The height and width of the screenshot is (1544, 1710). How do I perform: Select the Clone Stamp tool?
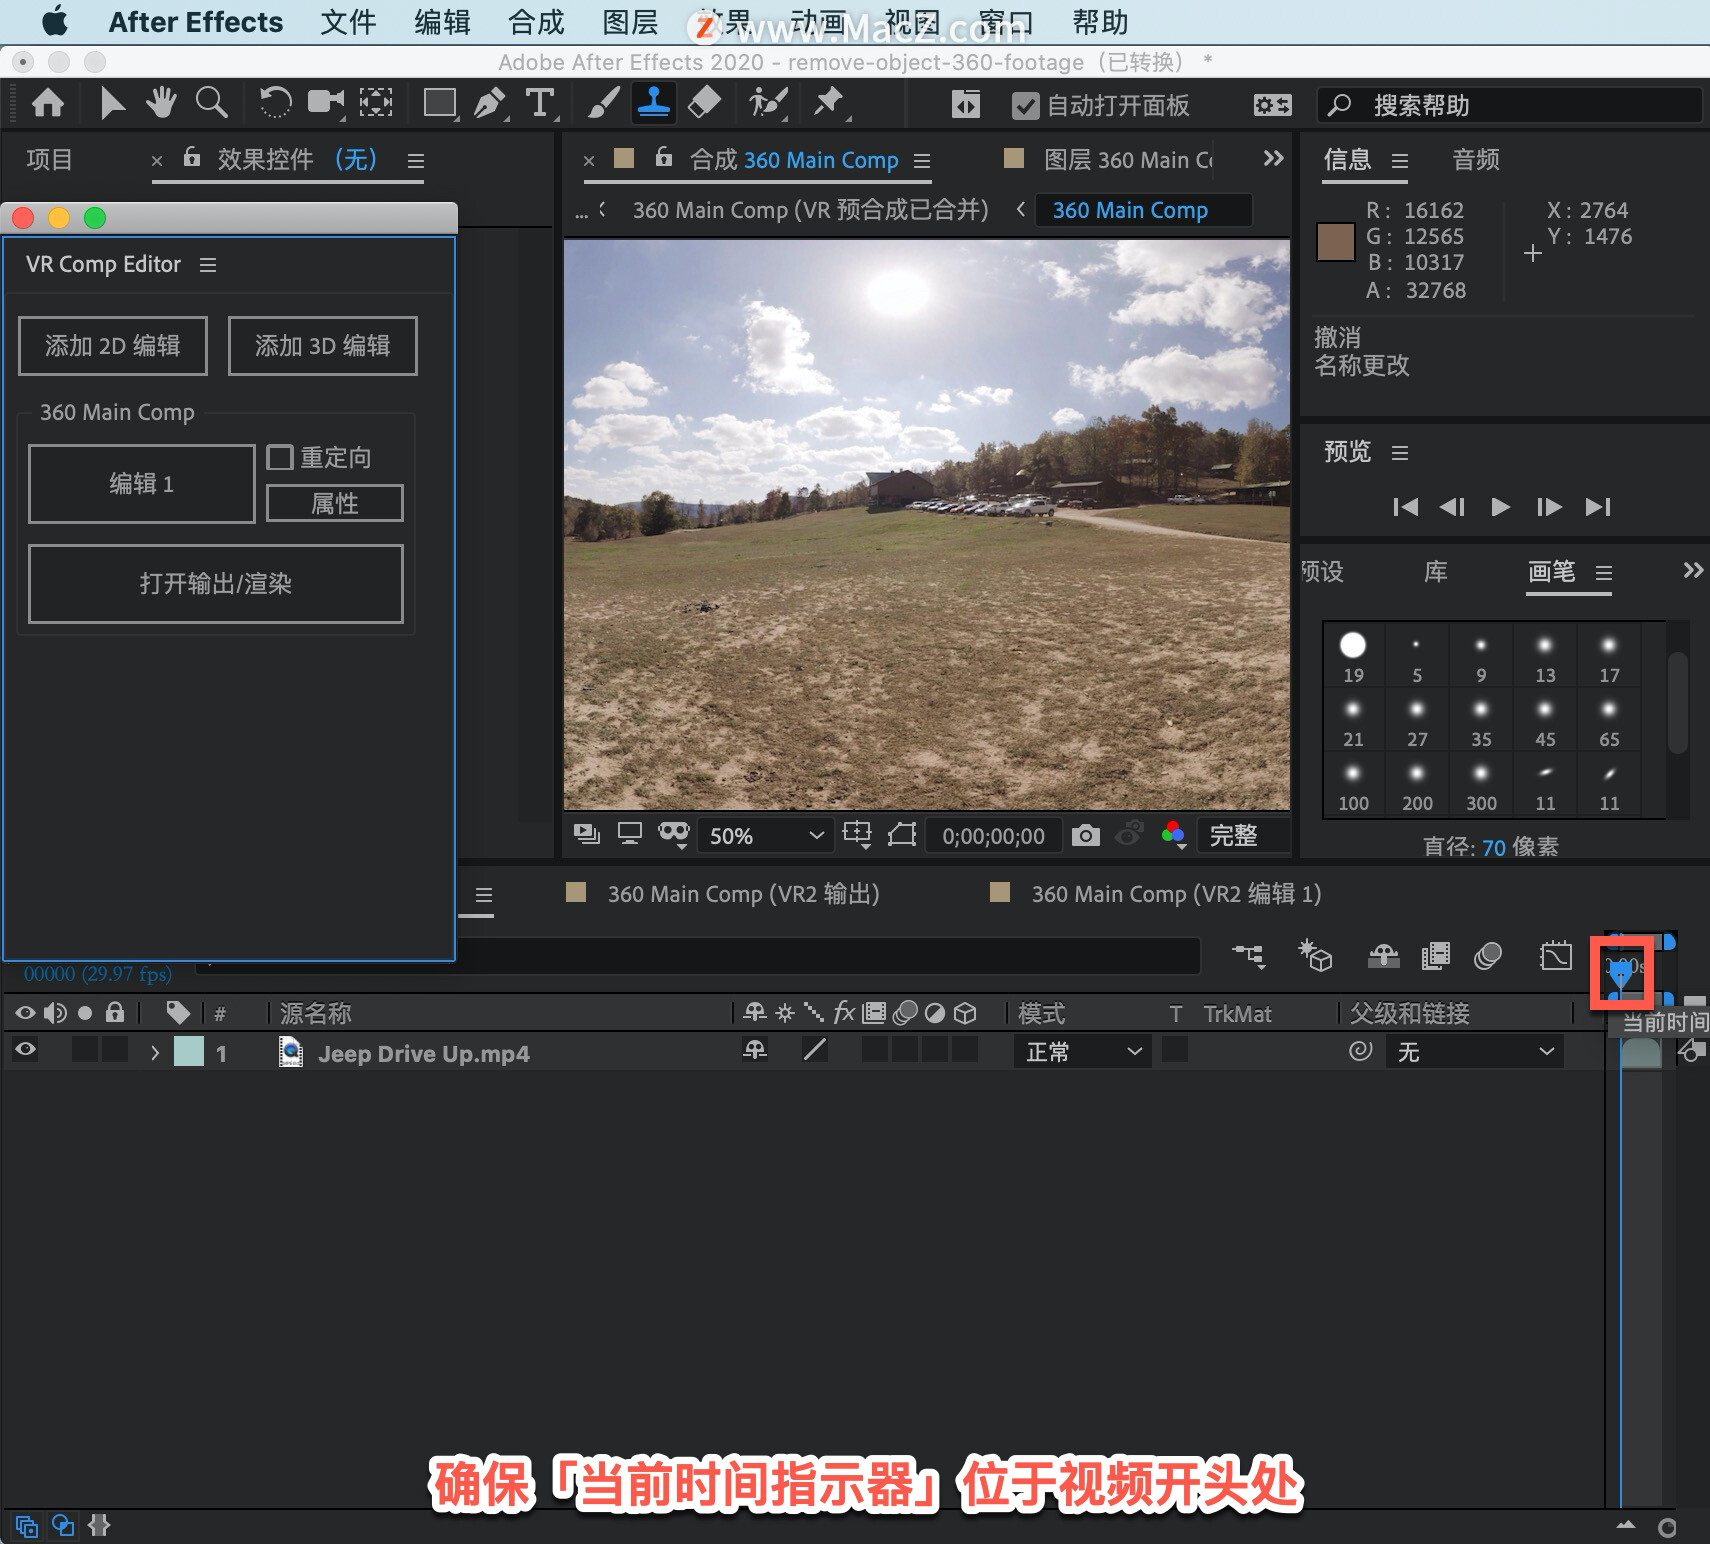(x=654, y=103)
